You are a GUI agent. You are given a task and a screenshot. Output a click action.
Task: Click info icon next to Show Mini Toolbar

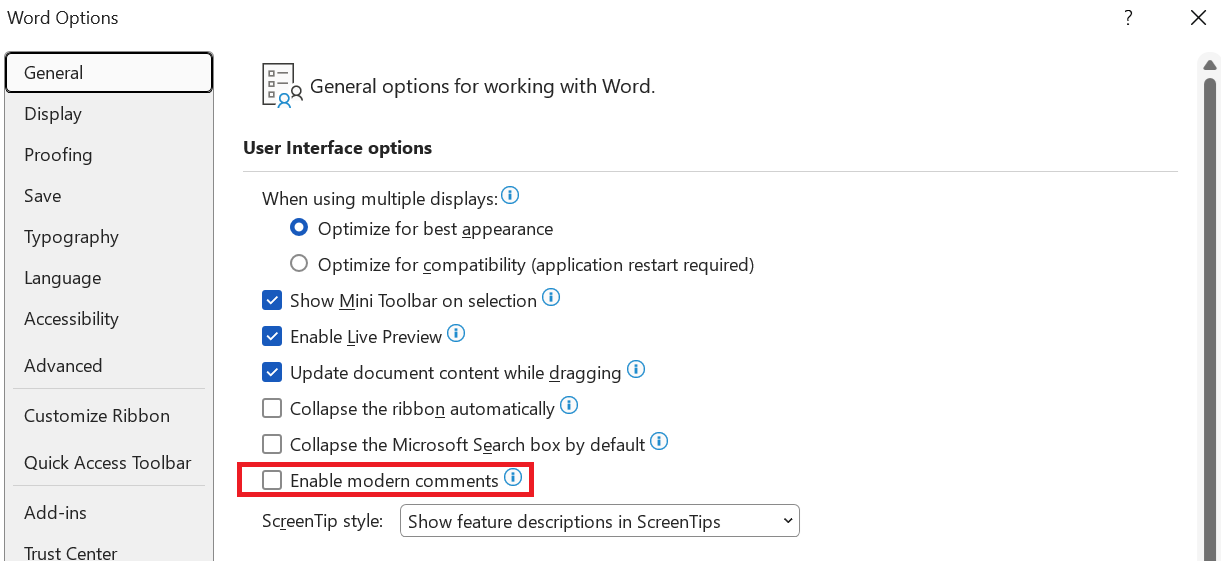pyautogui.click(x=551, y=297)
